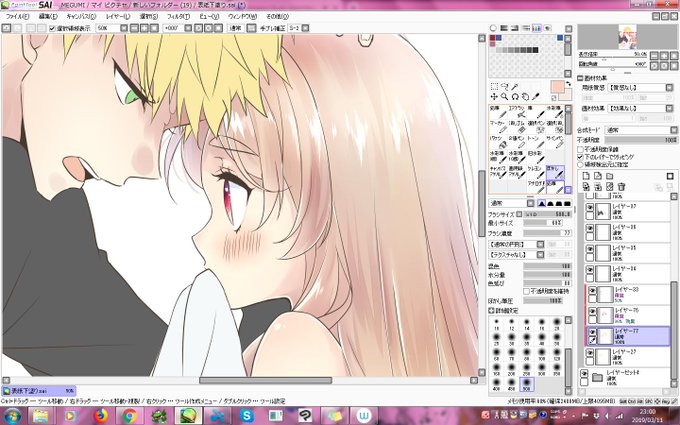Screen dimensions: 680x425
Task: Open the rotation angle dropdown in toolbar
Action: 188,28
